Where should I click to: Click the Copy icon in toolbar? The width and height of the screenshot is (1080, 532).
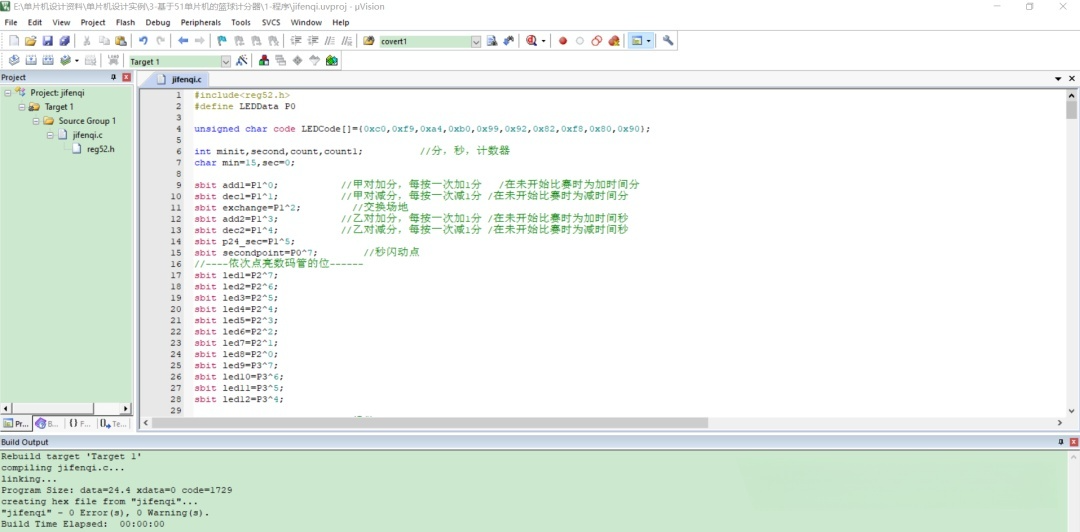click(x=104, y=41)
